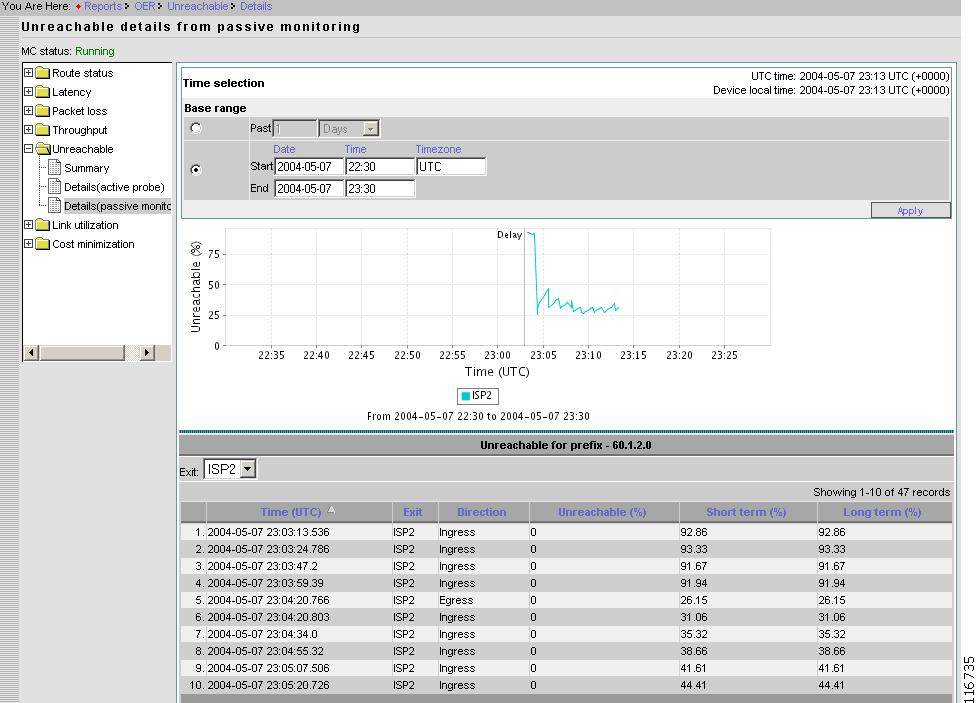Click the Throughput folder icon
The height and width of the screenshot is (703, 977).
(x=43, y=130)
